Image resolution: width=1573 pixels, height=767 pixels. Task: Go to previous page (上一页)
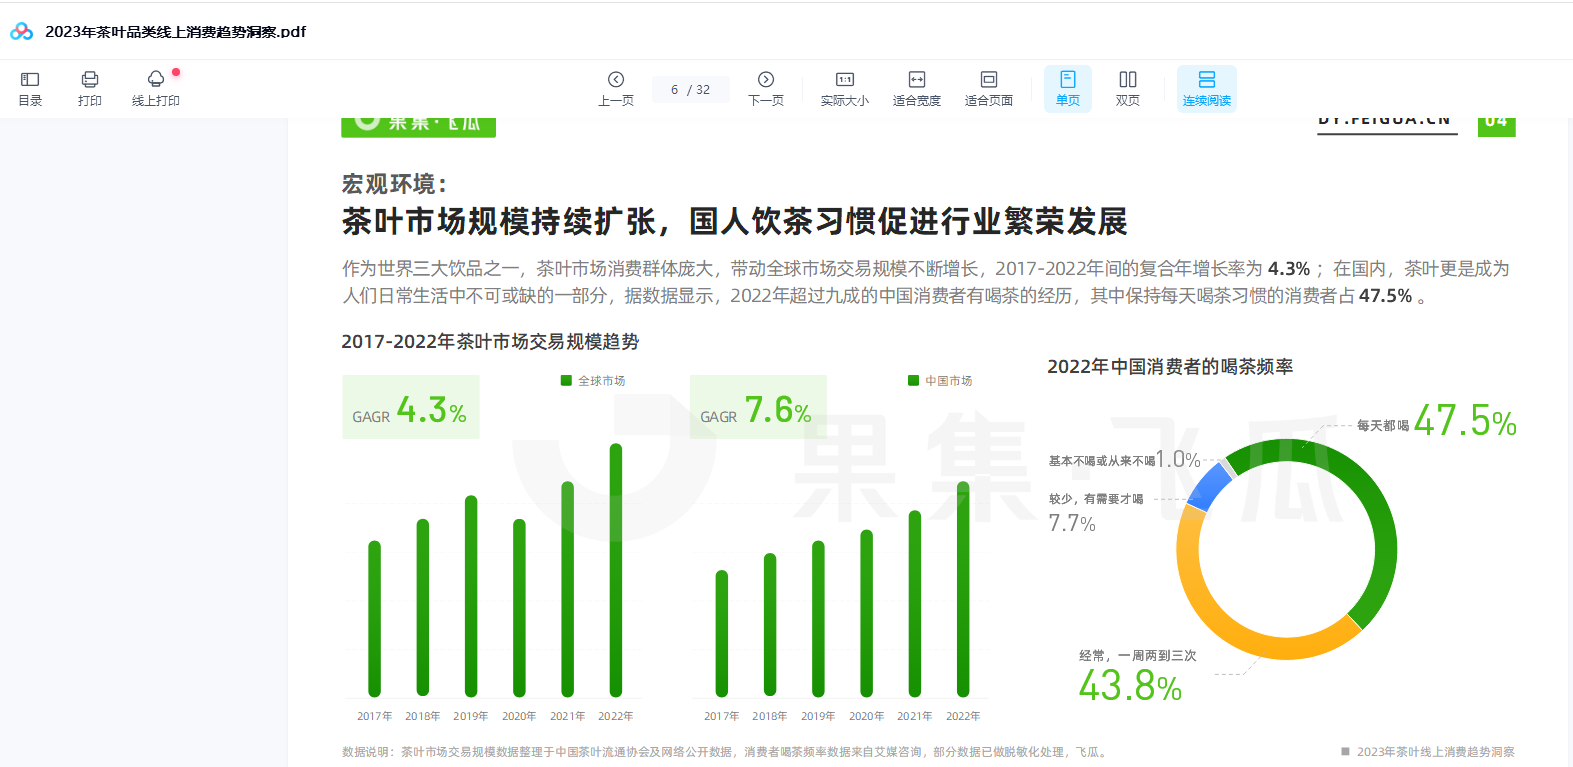616,88
